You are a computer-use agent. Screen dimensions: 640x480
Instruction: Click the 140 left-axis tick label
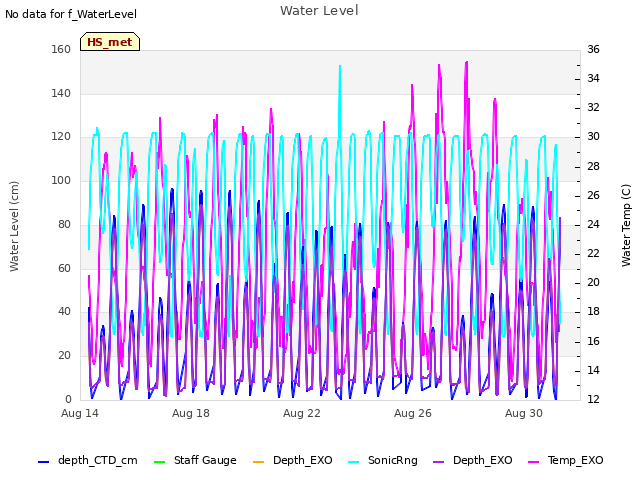[x=61, y=93]
